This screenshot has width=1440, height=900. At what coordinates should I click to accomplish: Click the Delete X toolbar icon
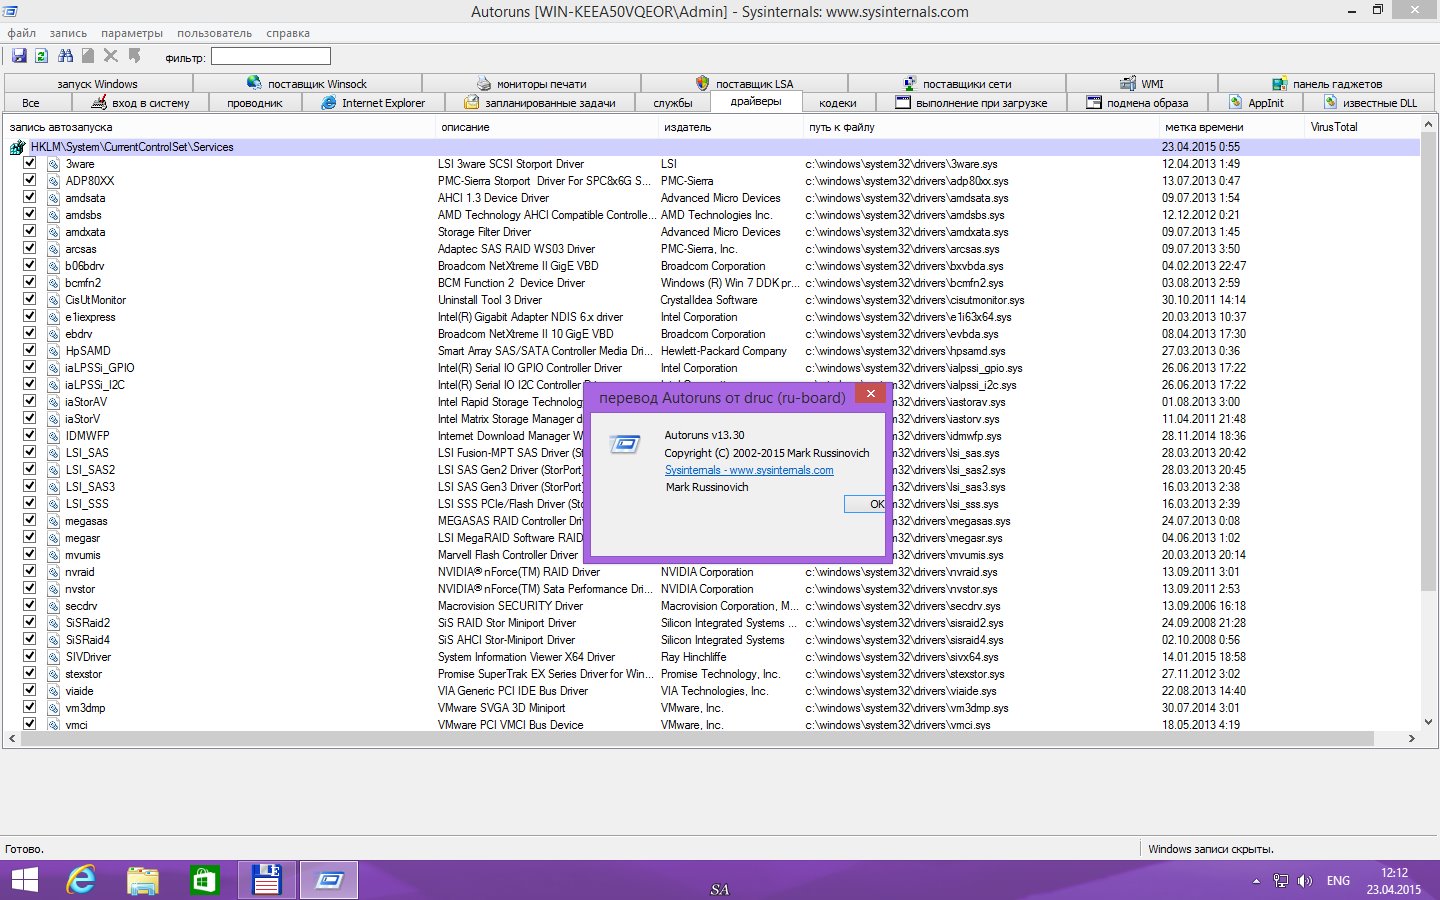111,56
